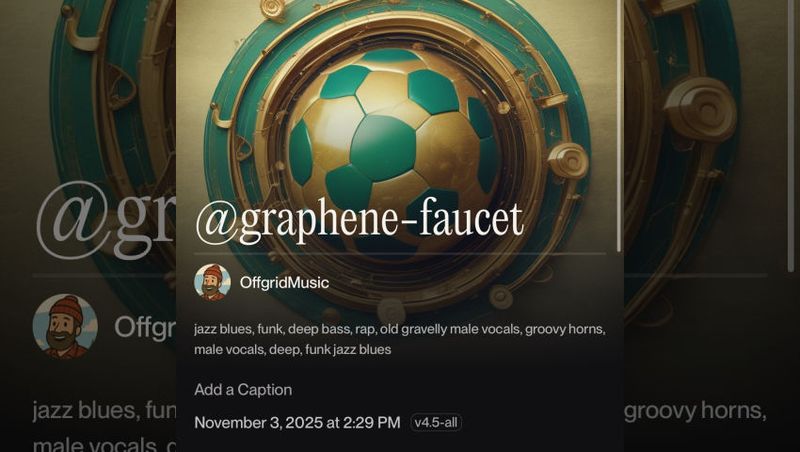Viewport: 800px width, 452px height.
Task: Click the OffgridMusic bearded avatar icon
Action: (212, 282)
